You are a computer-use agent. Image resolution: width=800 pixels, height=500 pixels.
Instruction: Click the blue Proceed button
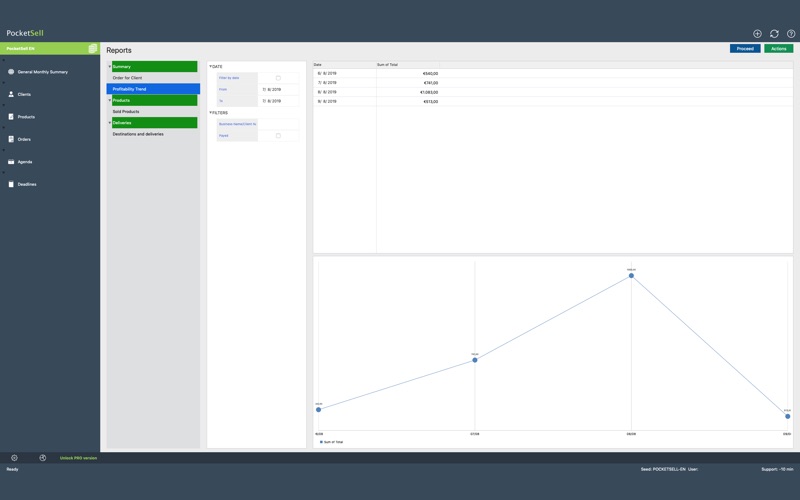(x=745, y=48)
